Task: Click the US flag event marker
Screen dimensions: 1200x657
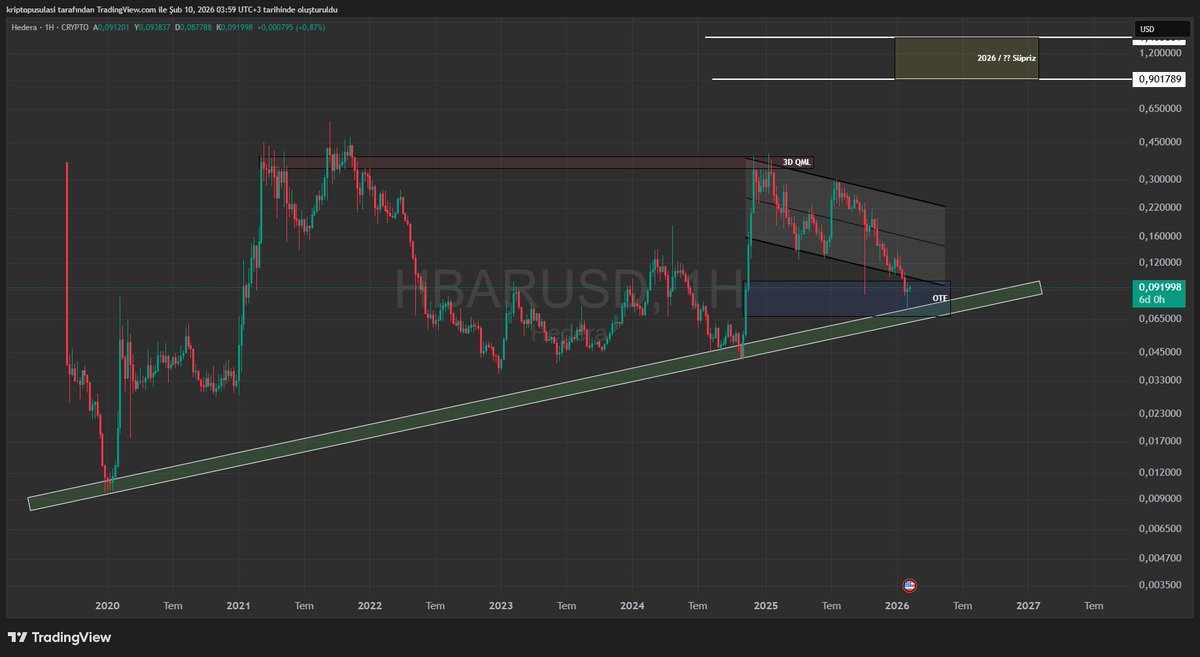Action: (910, 585)
